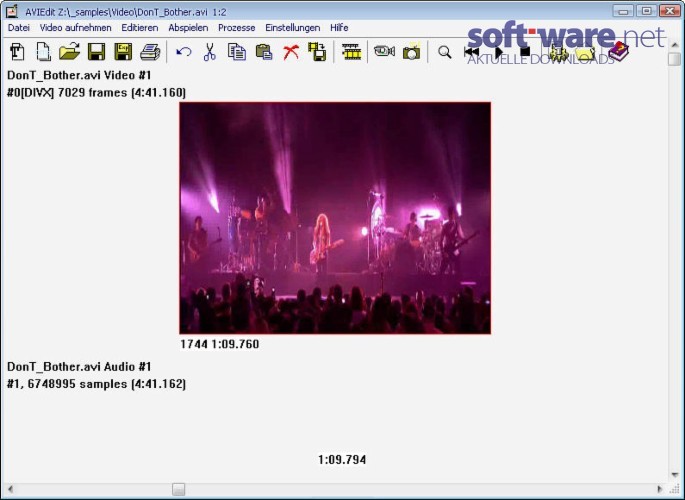
Task: Click the yellow film strip icon
Action: pos(352,52)
